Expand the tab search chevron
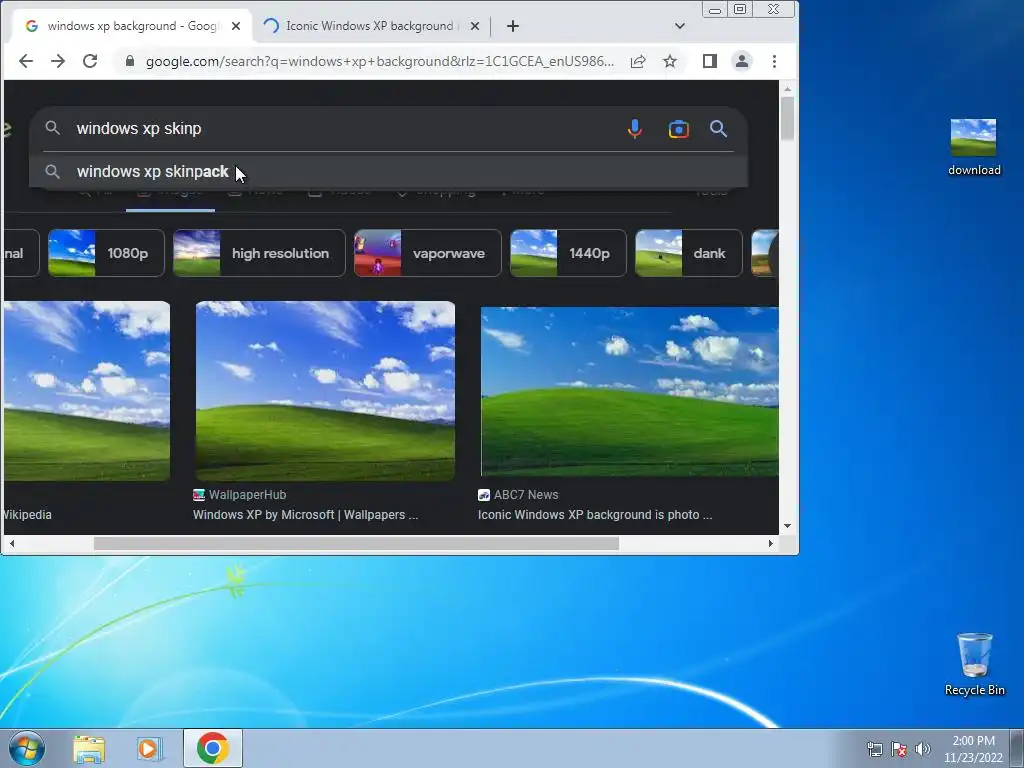 point(680,26)
